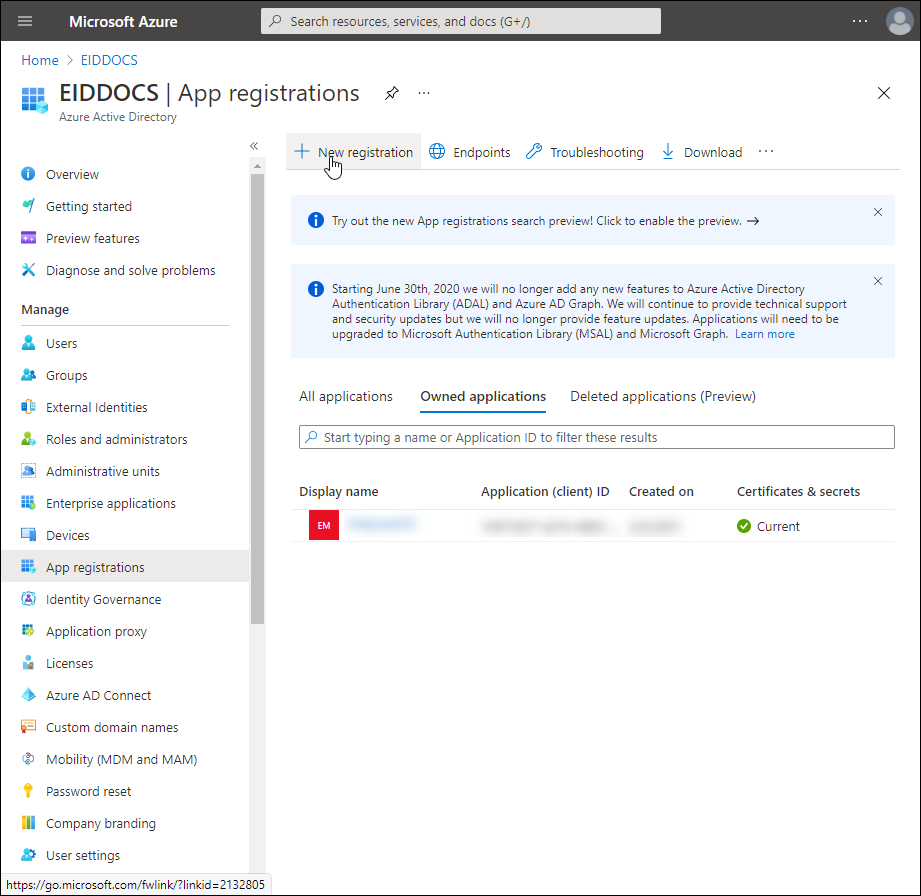Go to Home breadcrumb link
Screen dimensions: 921x896
click(40, 60)
